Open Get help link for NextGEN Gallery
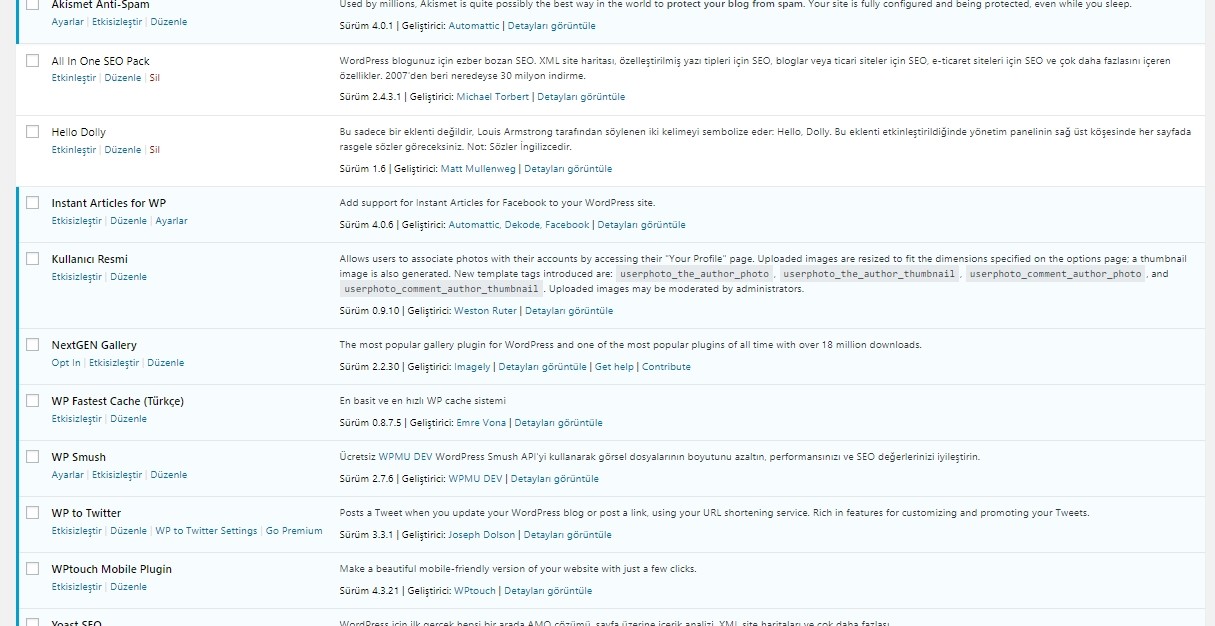 click(614, 367)
